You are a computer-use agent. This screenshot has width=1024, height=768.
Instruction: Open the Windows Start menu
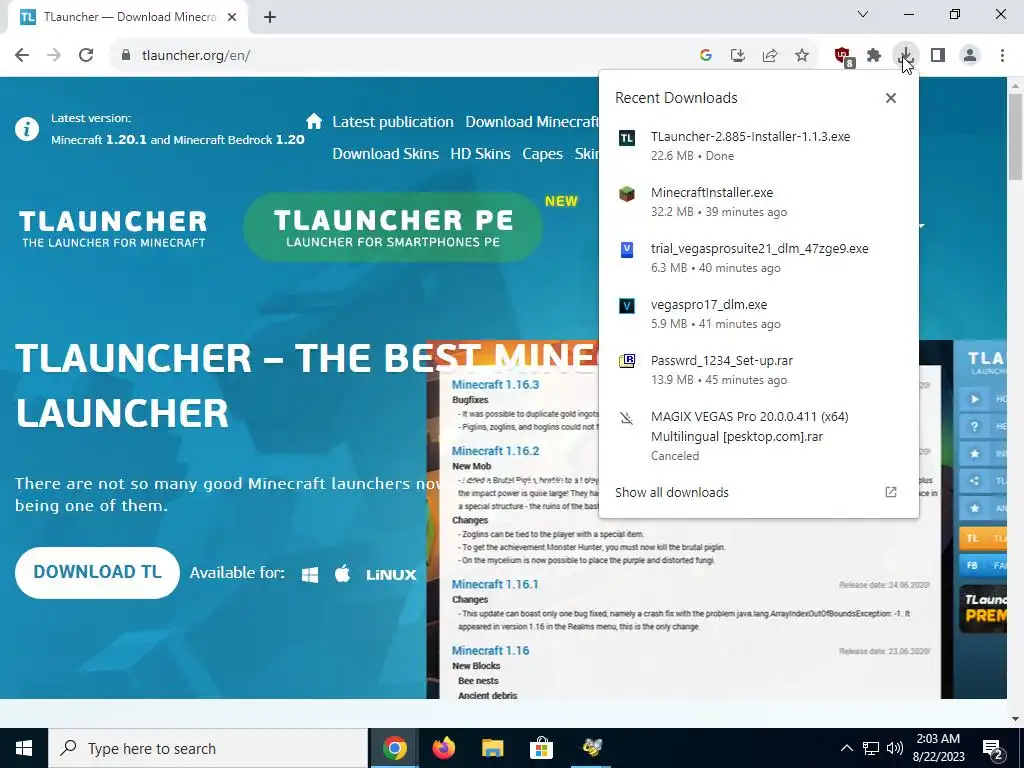tap(24, 748)
